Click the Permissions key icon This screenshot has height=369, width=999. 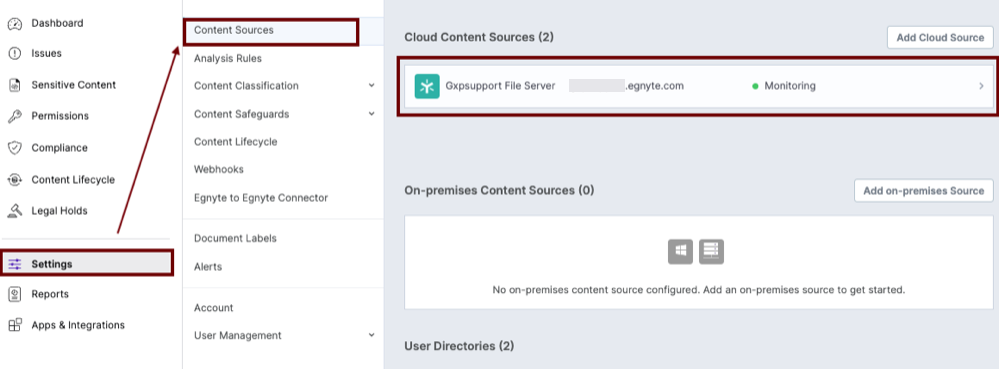pyautogui.click(x=15, y=116)
